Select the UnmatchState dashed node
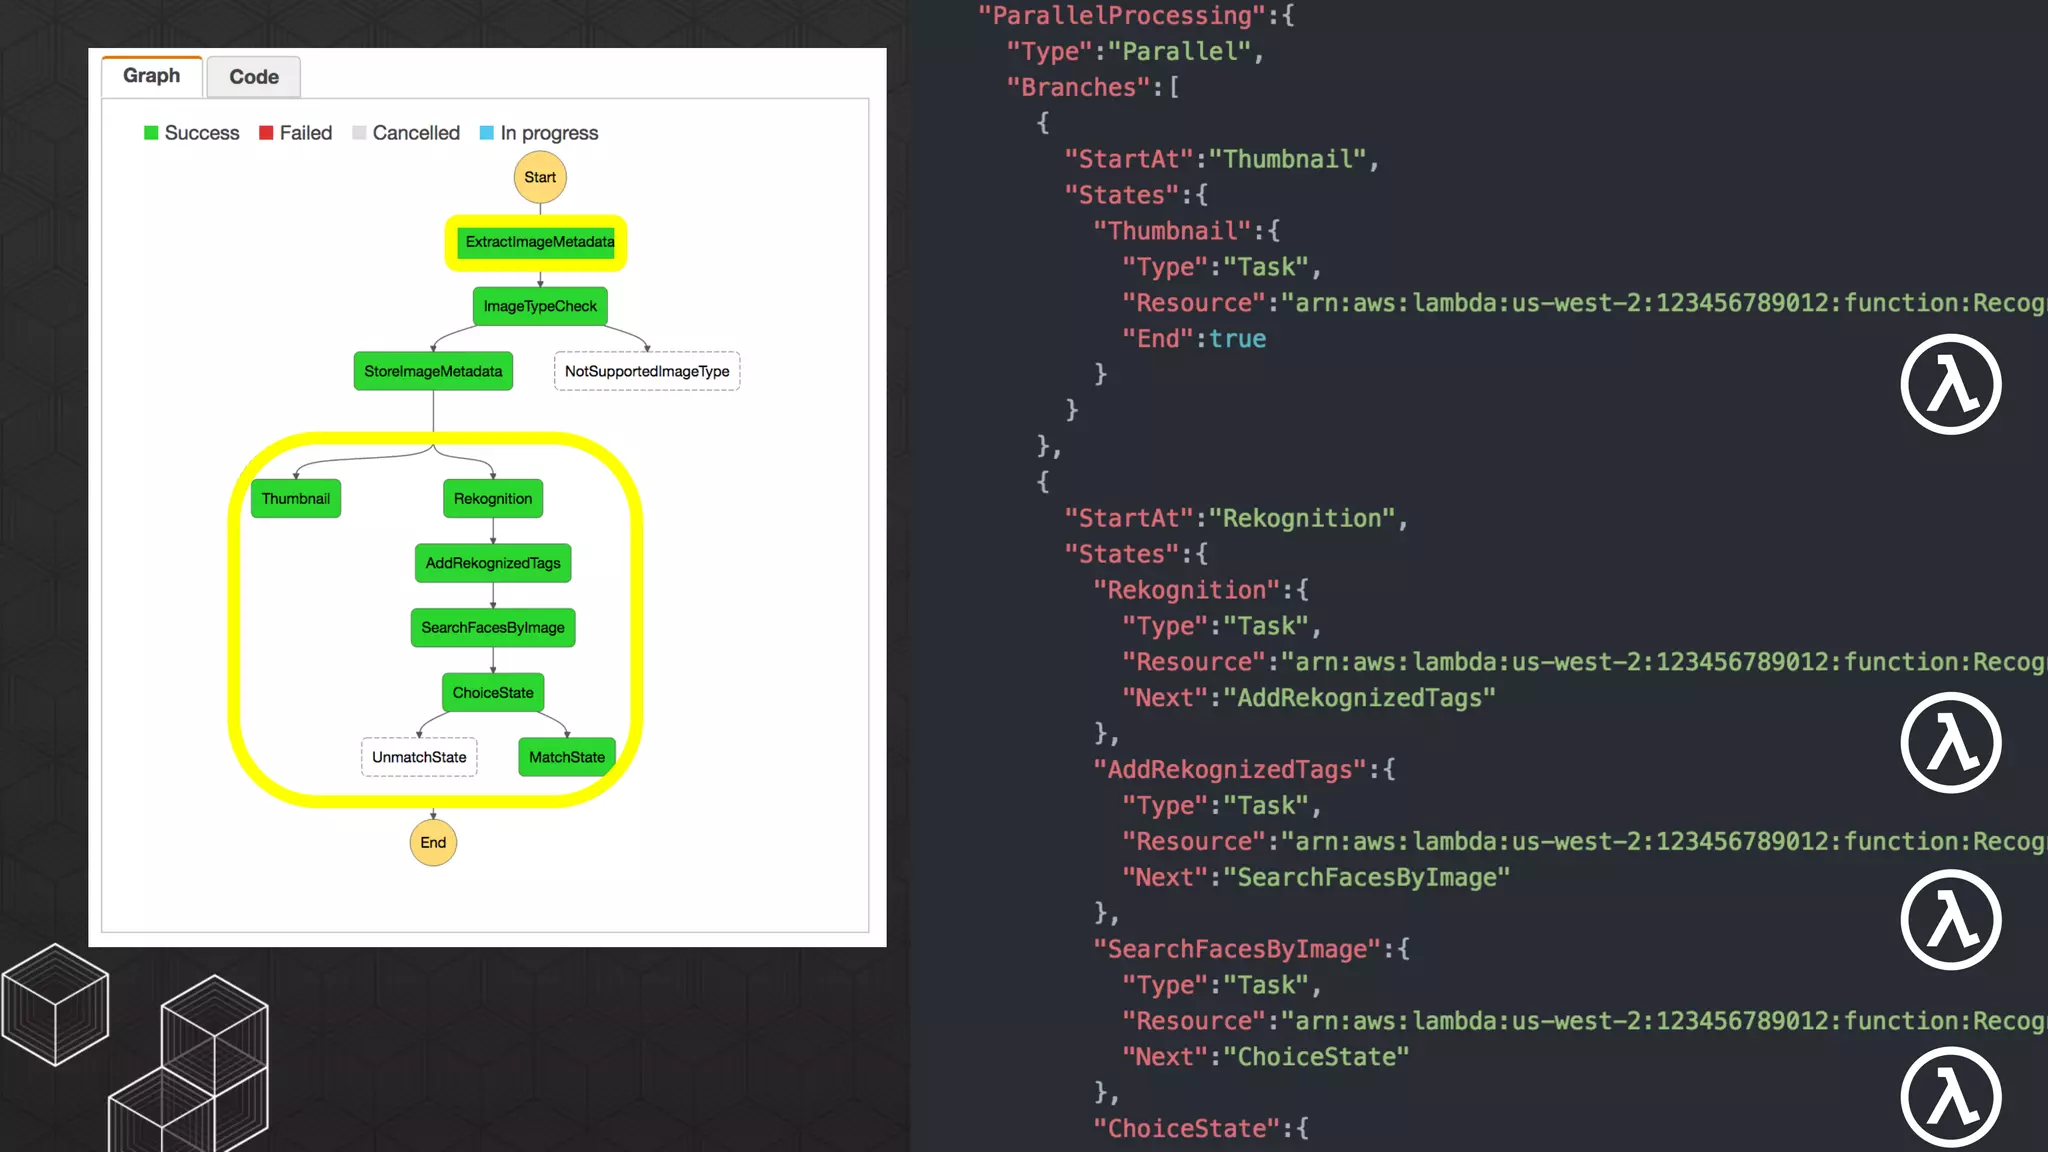 click(x=419, y=757)
